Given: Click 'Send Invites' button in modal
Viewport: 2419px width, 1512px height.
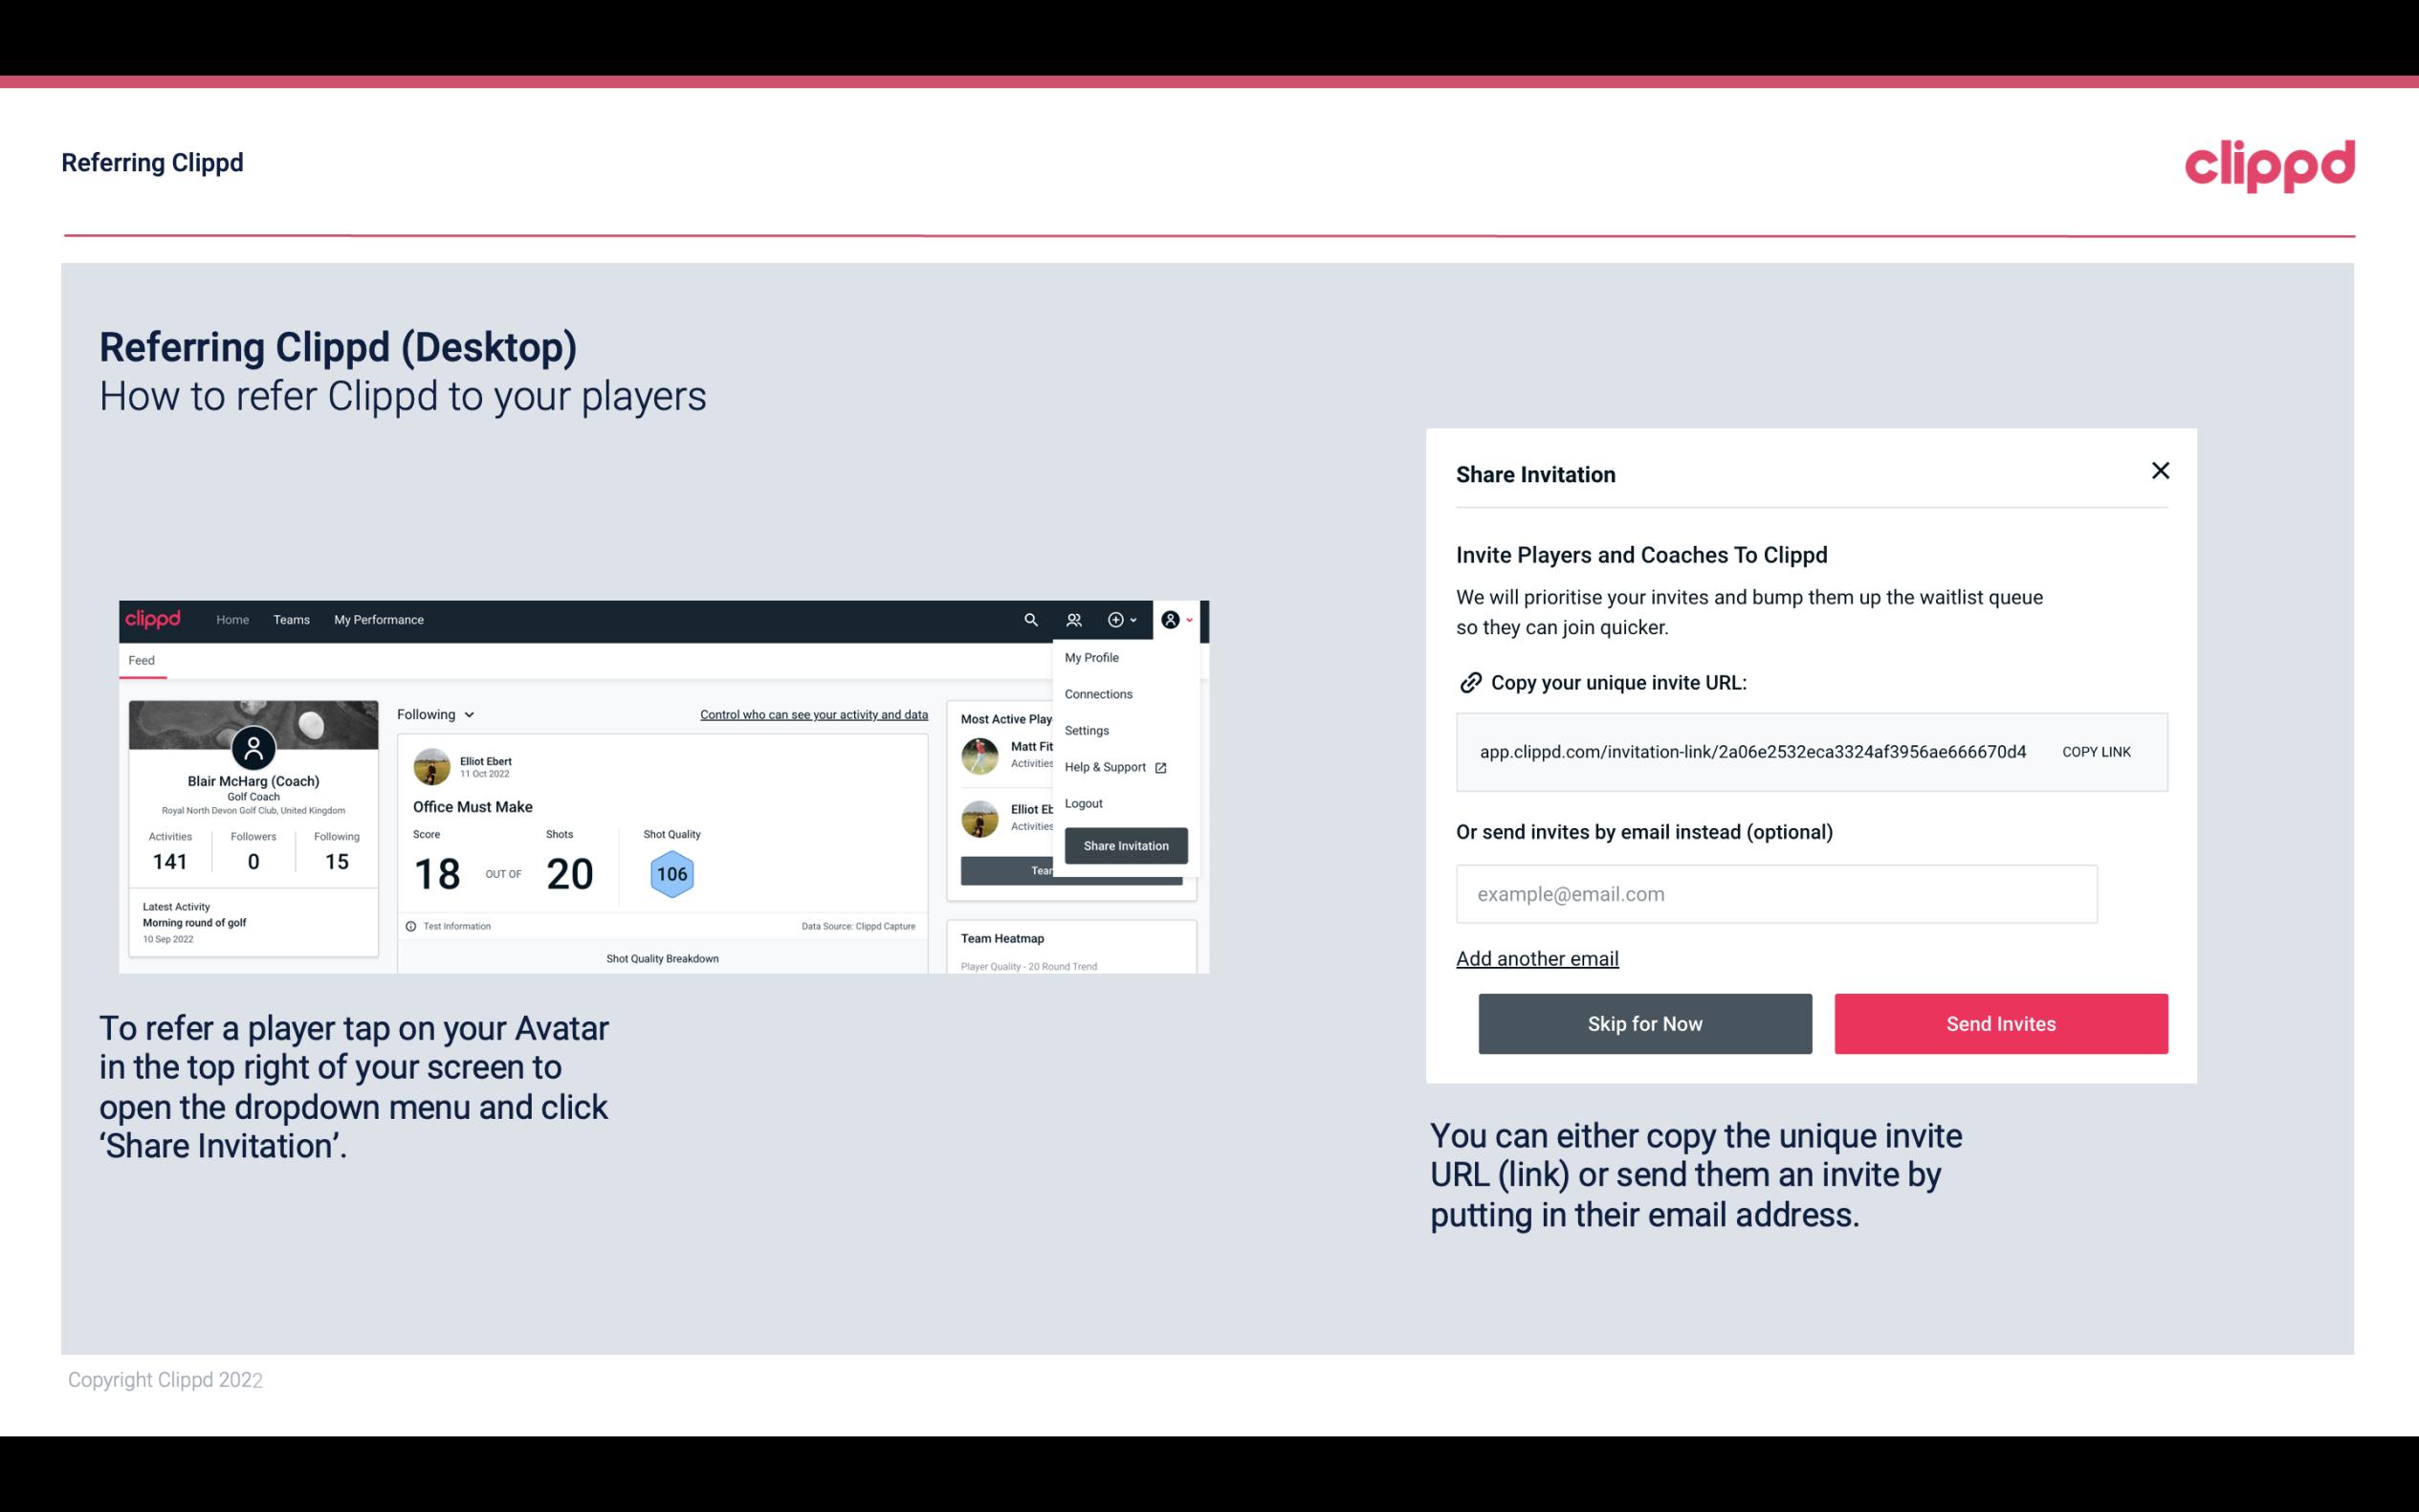Looking at the screenshot, I should 2001,1024.
